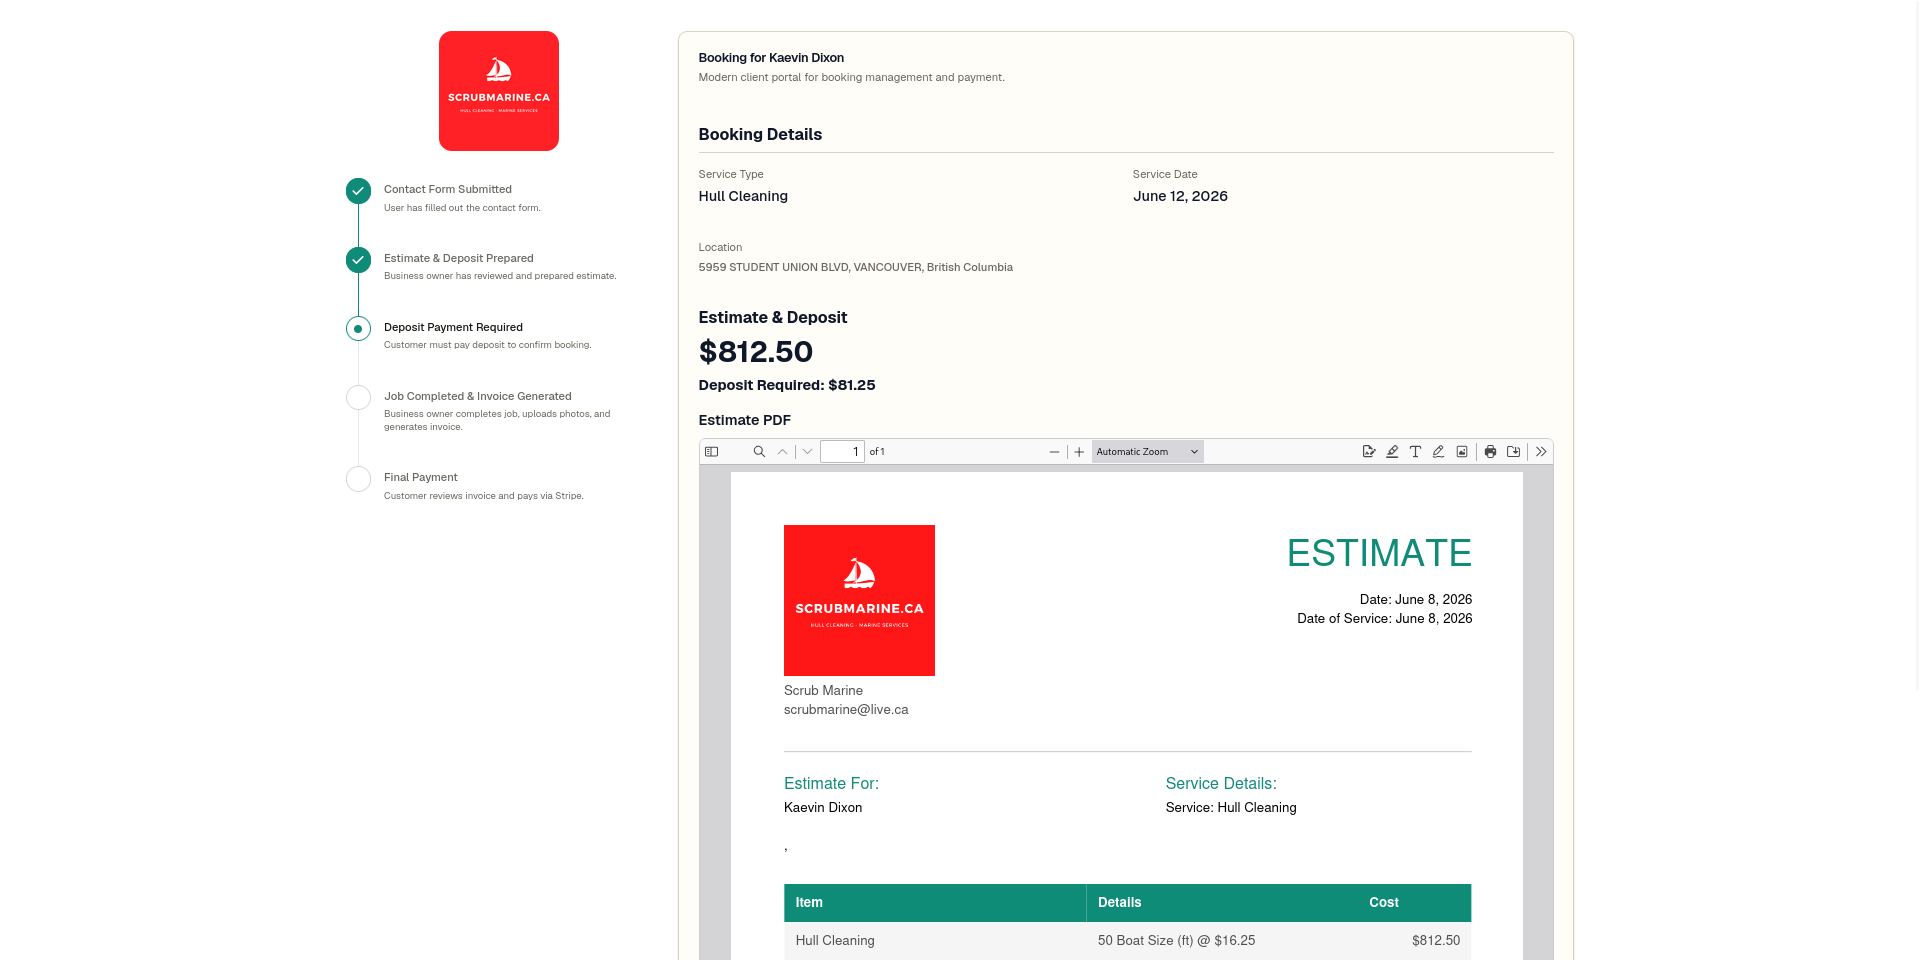Click scrubmarine@live.ca email in the PDF
Screen dimensions: 1920x960
[846, 710]
